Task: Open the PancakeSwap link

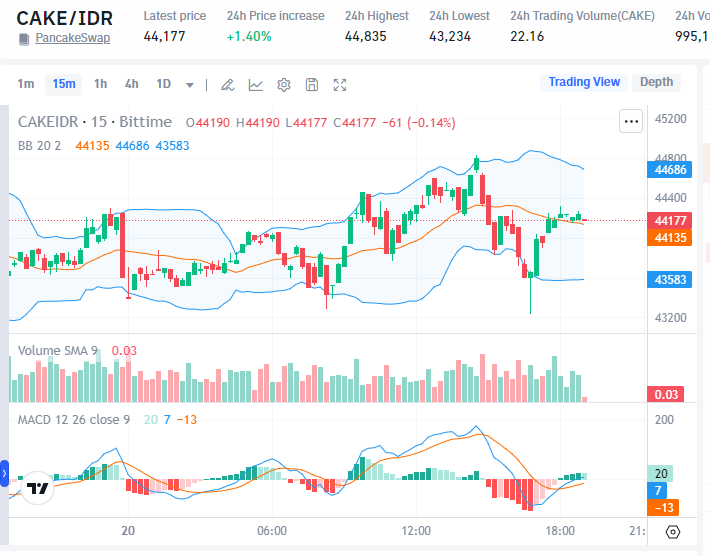Action: pyautogui.click(x=72, y=38)
